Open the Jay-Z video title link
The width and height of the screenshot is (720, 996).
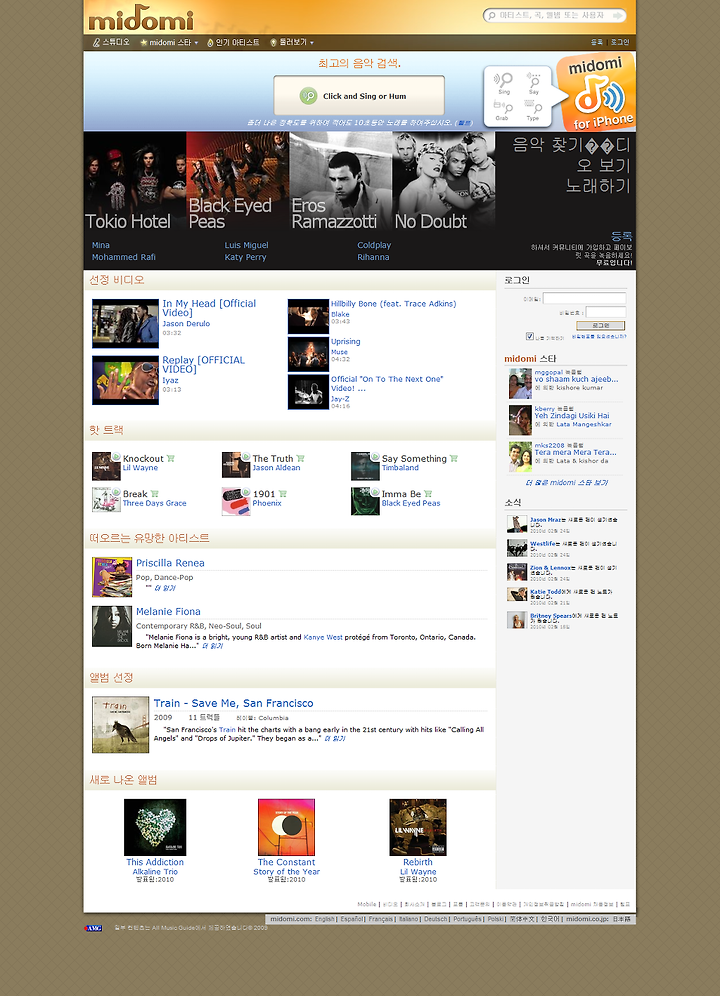[x=386, y=384]
